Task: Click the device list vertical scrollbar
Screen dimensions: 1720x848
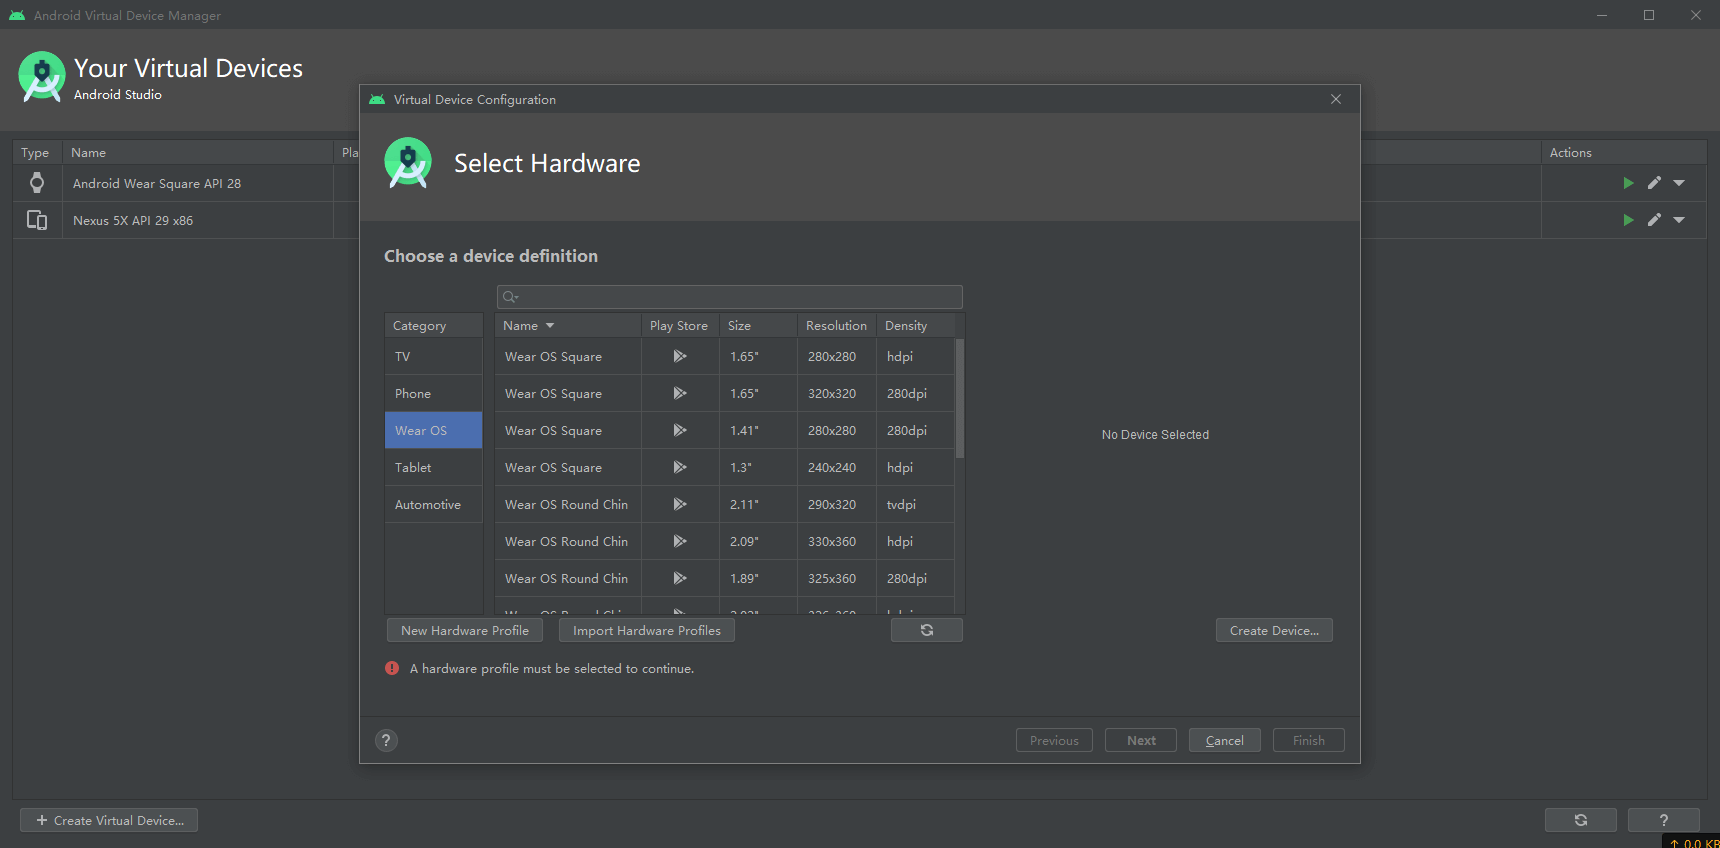Action: tap(960, 398)
